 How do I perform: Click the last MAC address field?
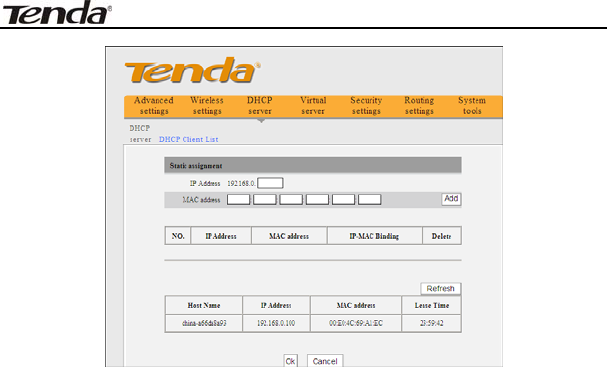click(x=369, y=199)
